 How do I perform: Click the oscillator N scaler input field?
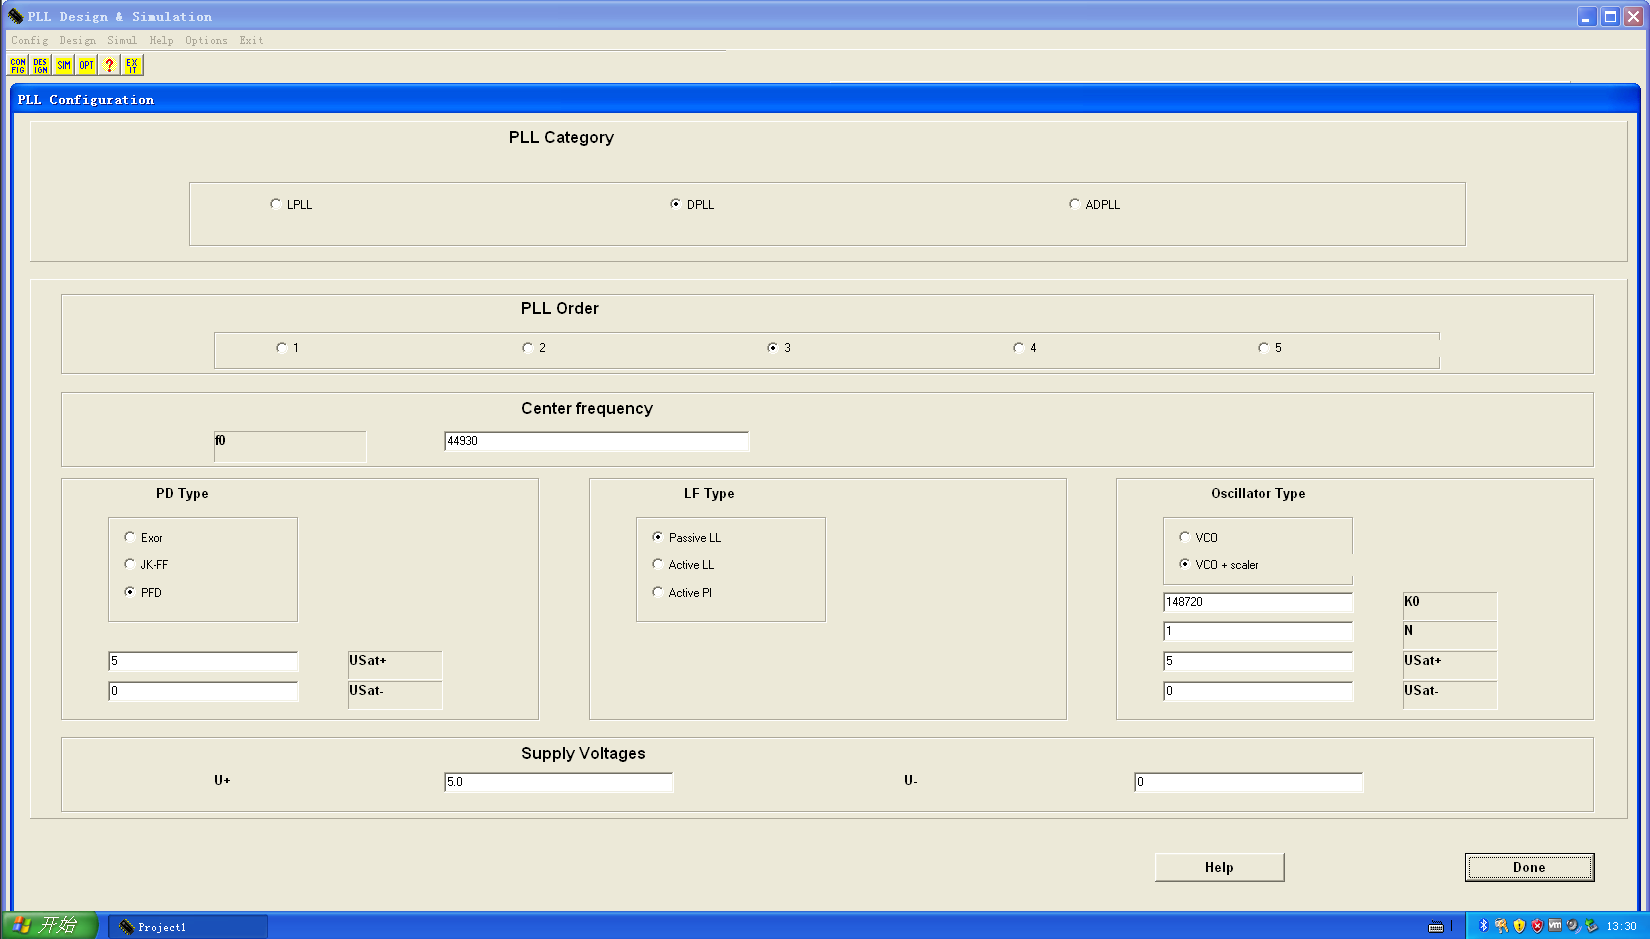1258,631
